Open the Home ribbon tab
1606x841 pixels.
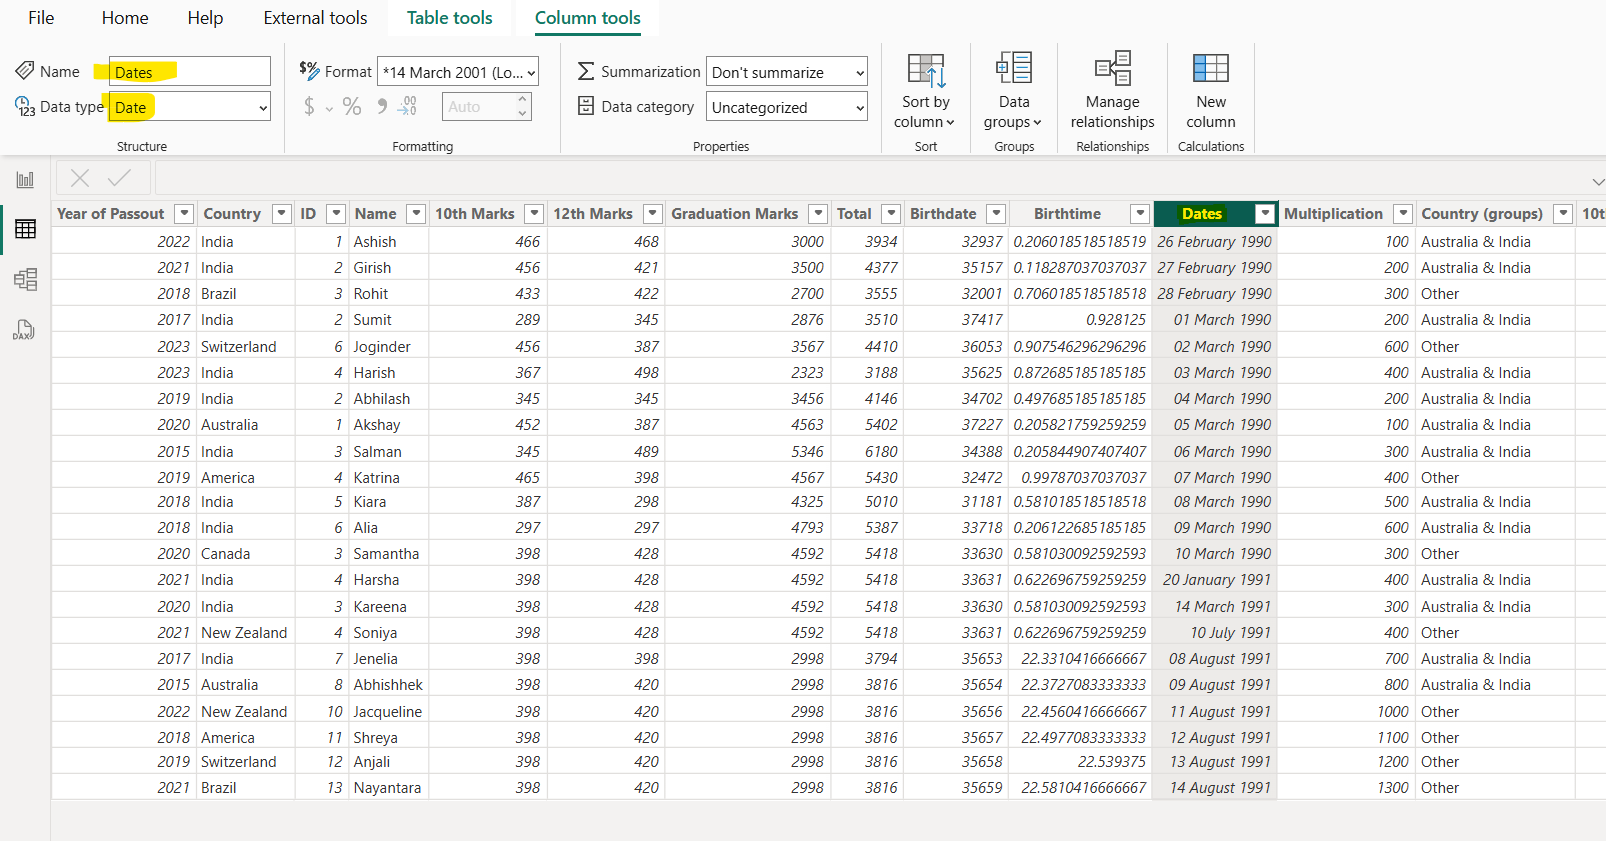tap(125, 18)
